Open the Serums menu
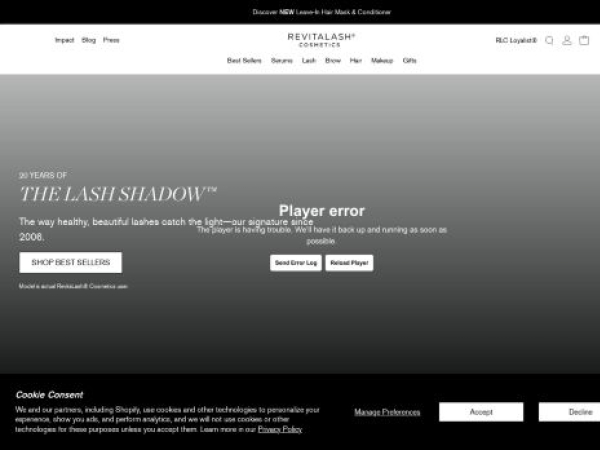This screenshot has width=600, height=450. point(282,60)
